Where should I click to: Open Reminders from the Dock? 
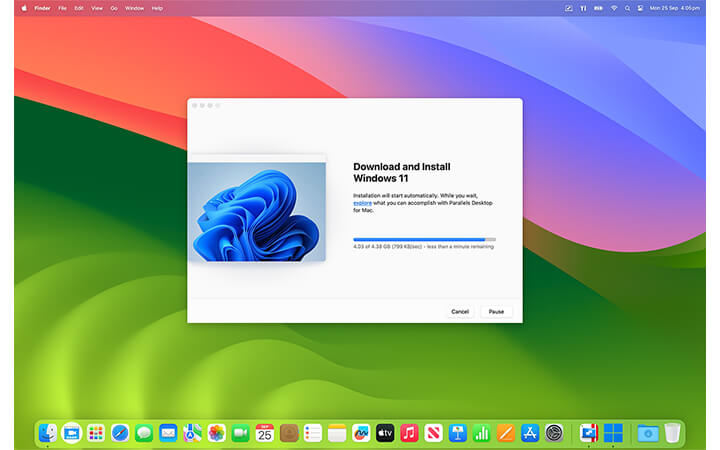pyautogui.click(x=313, y=433)
